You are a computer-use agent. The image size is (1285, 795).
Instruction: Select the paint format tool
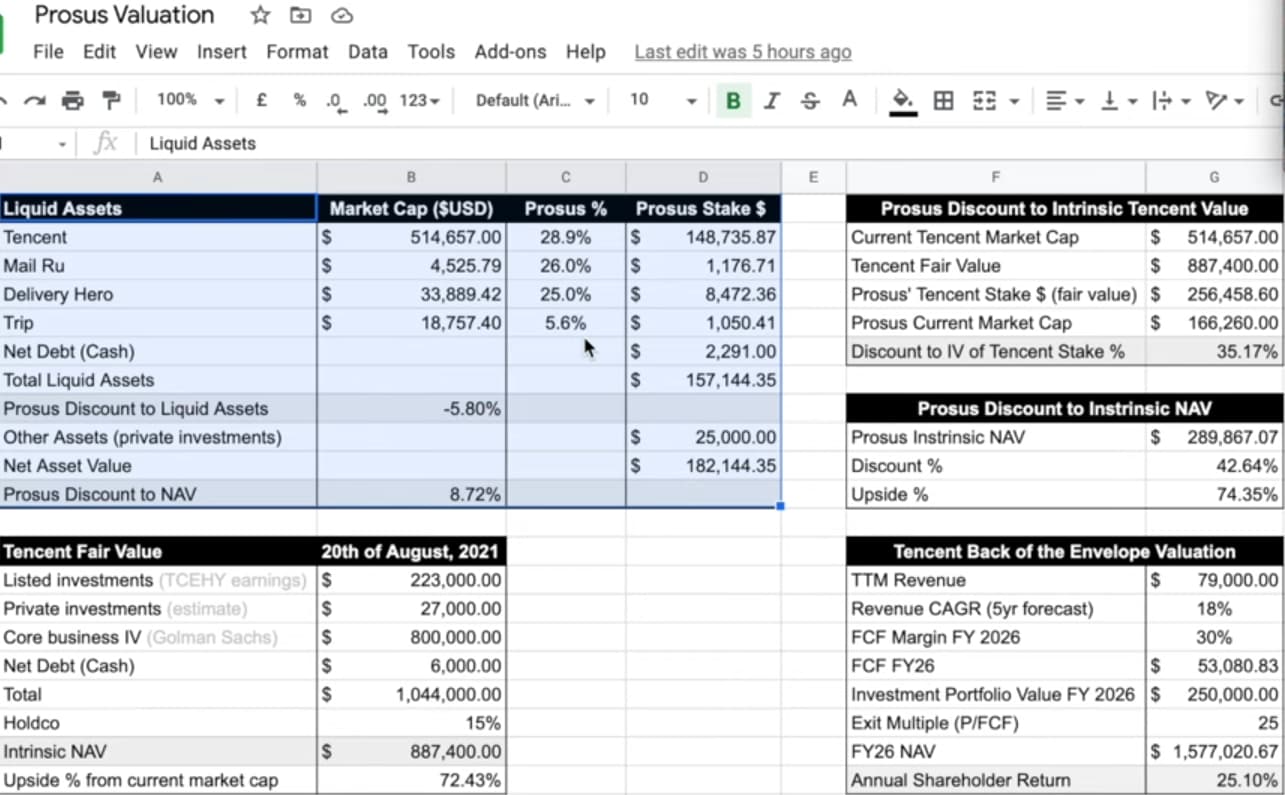[112, 100]
